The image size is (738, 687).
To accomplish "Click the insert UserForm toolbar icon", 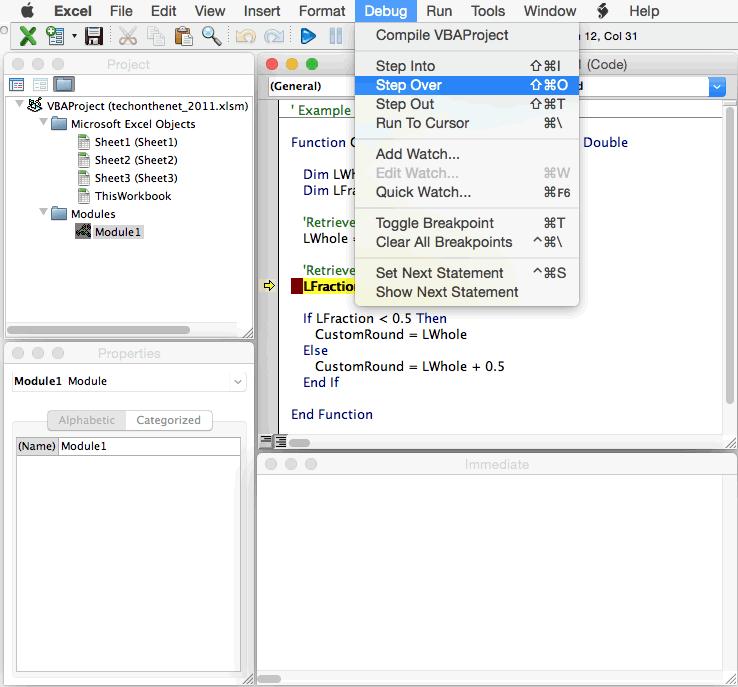I will [x=55, y=36].
